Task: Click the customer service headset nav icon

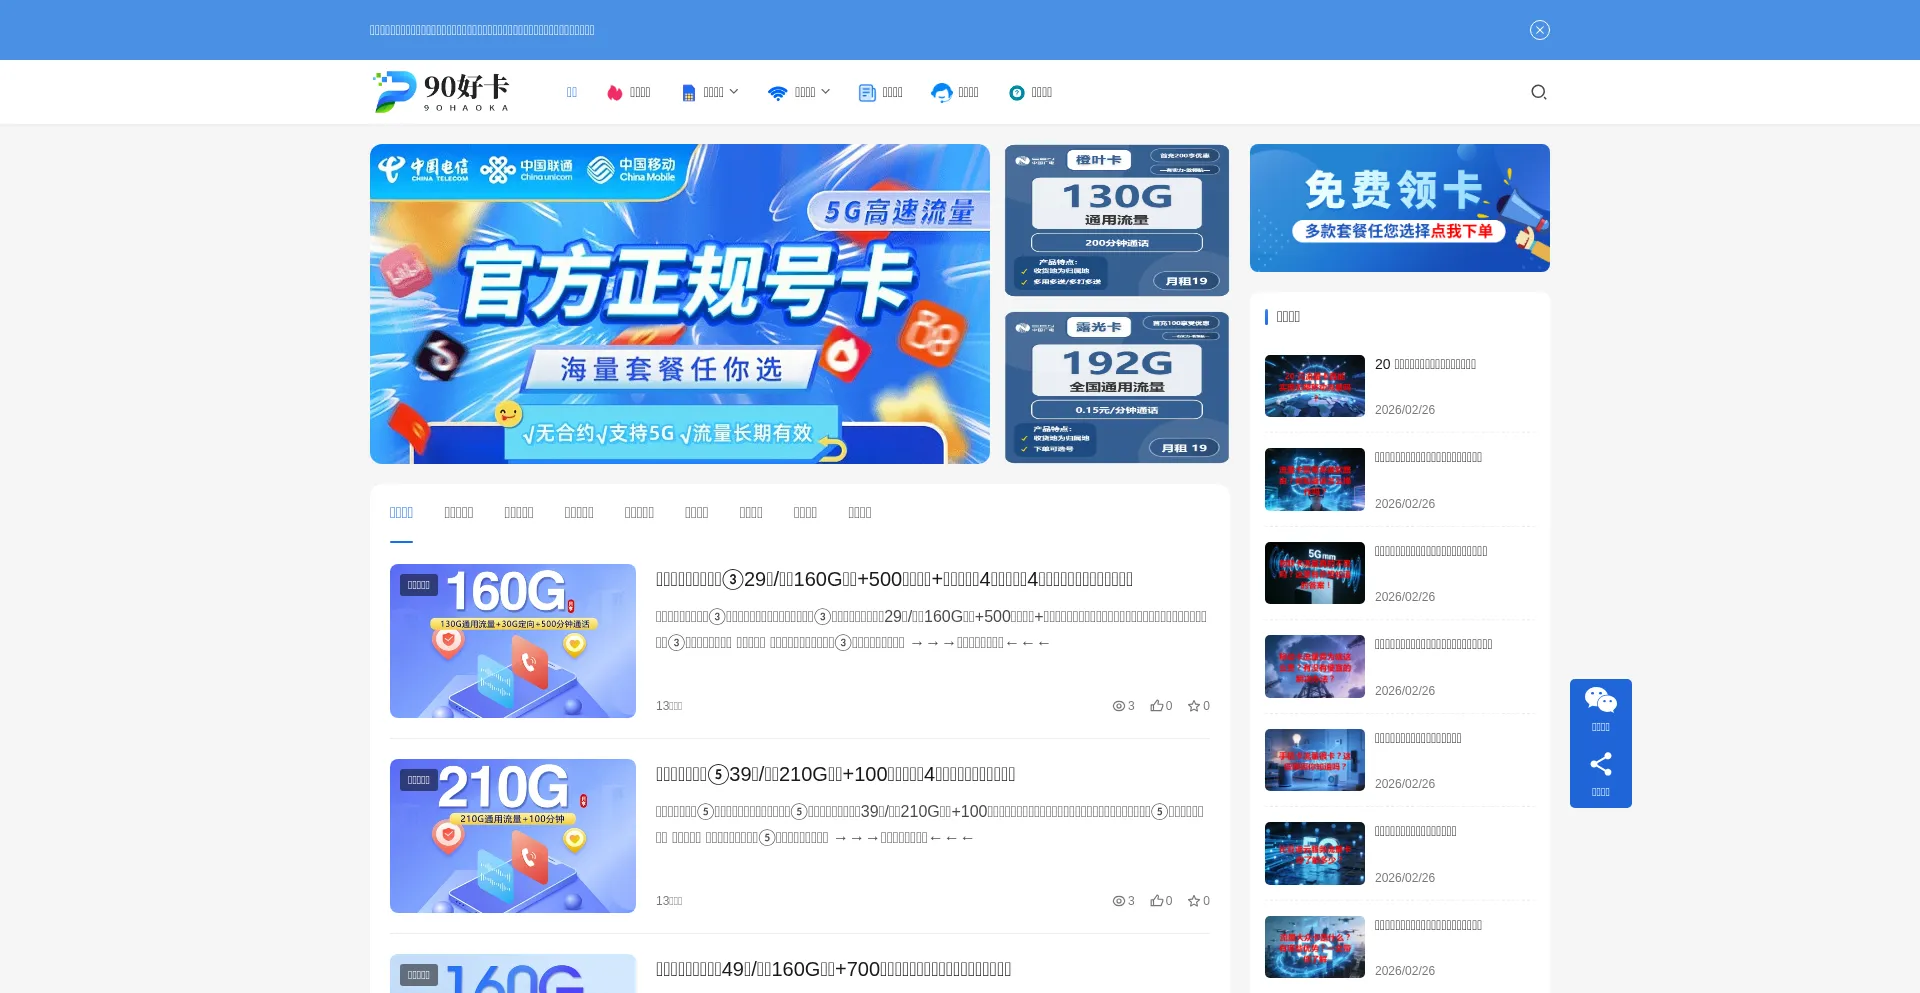Action: (x=941, y=93)
